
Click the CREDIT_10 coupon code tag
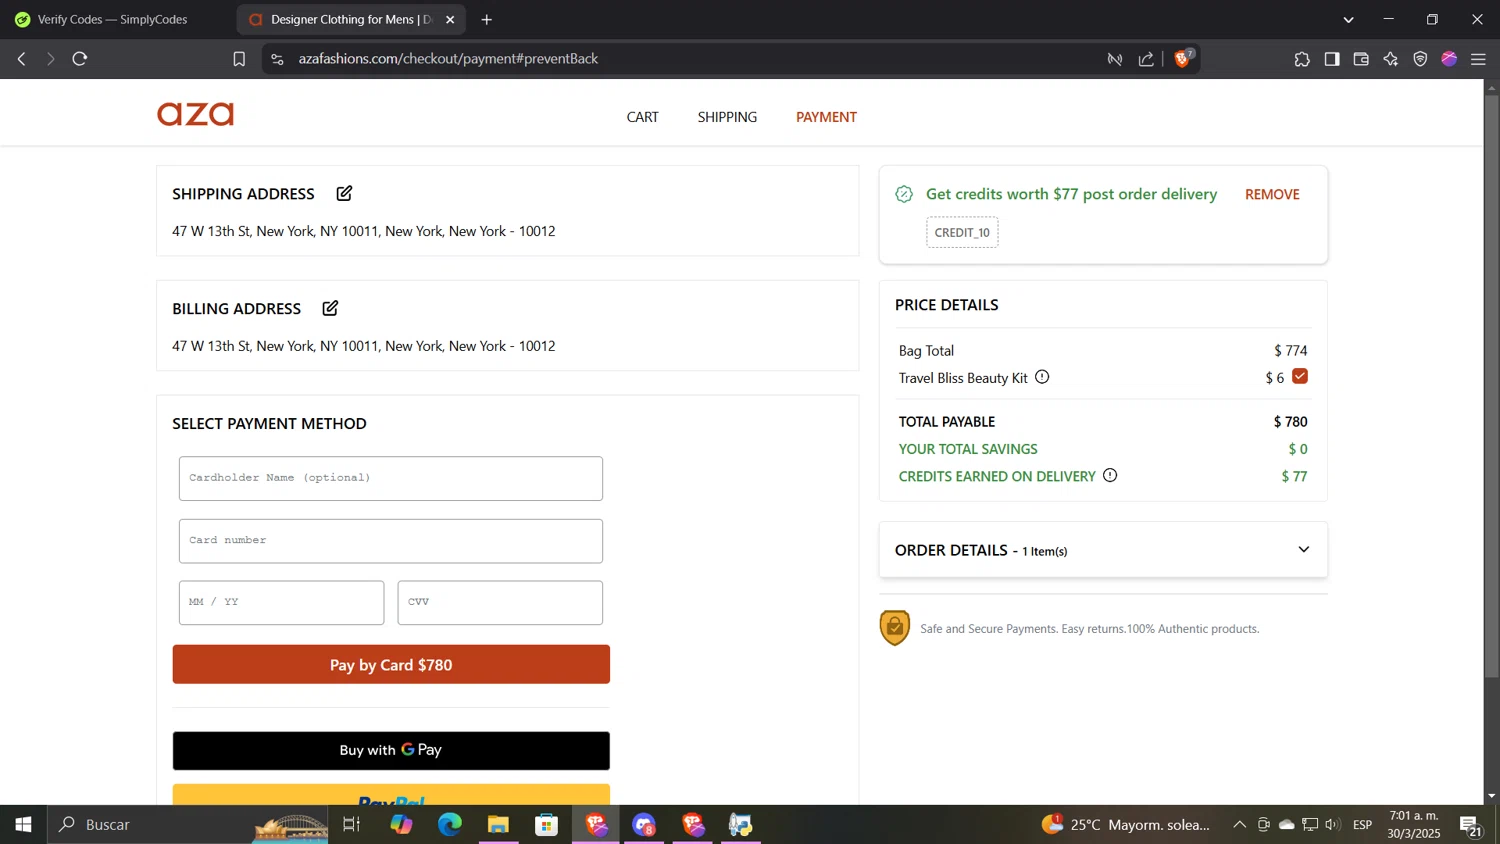pos(962,232)
